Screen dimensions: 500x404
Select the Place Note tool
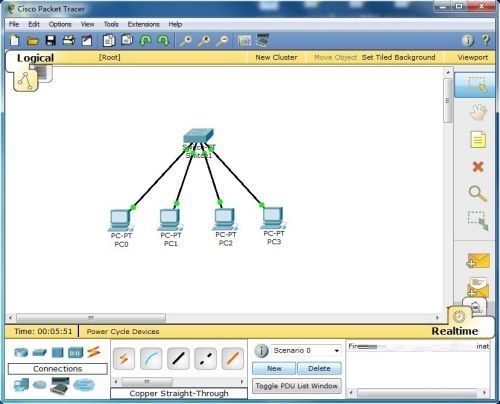(x=478, y=140)
